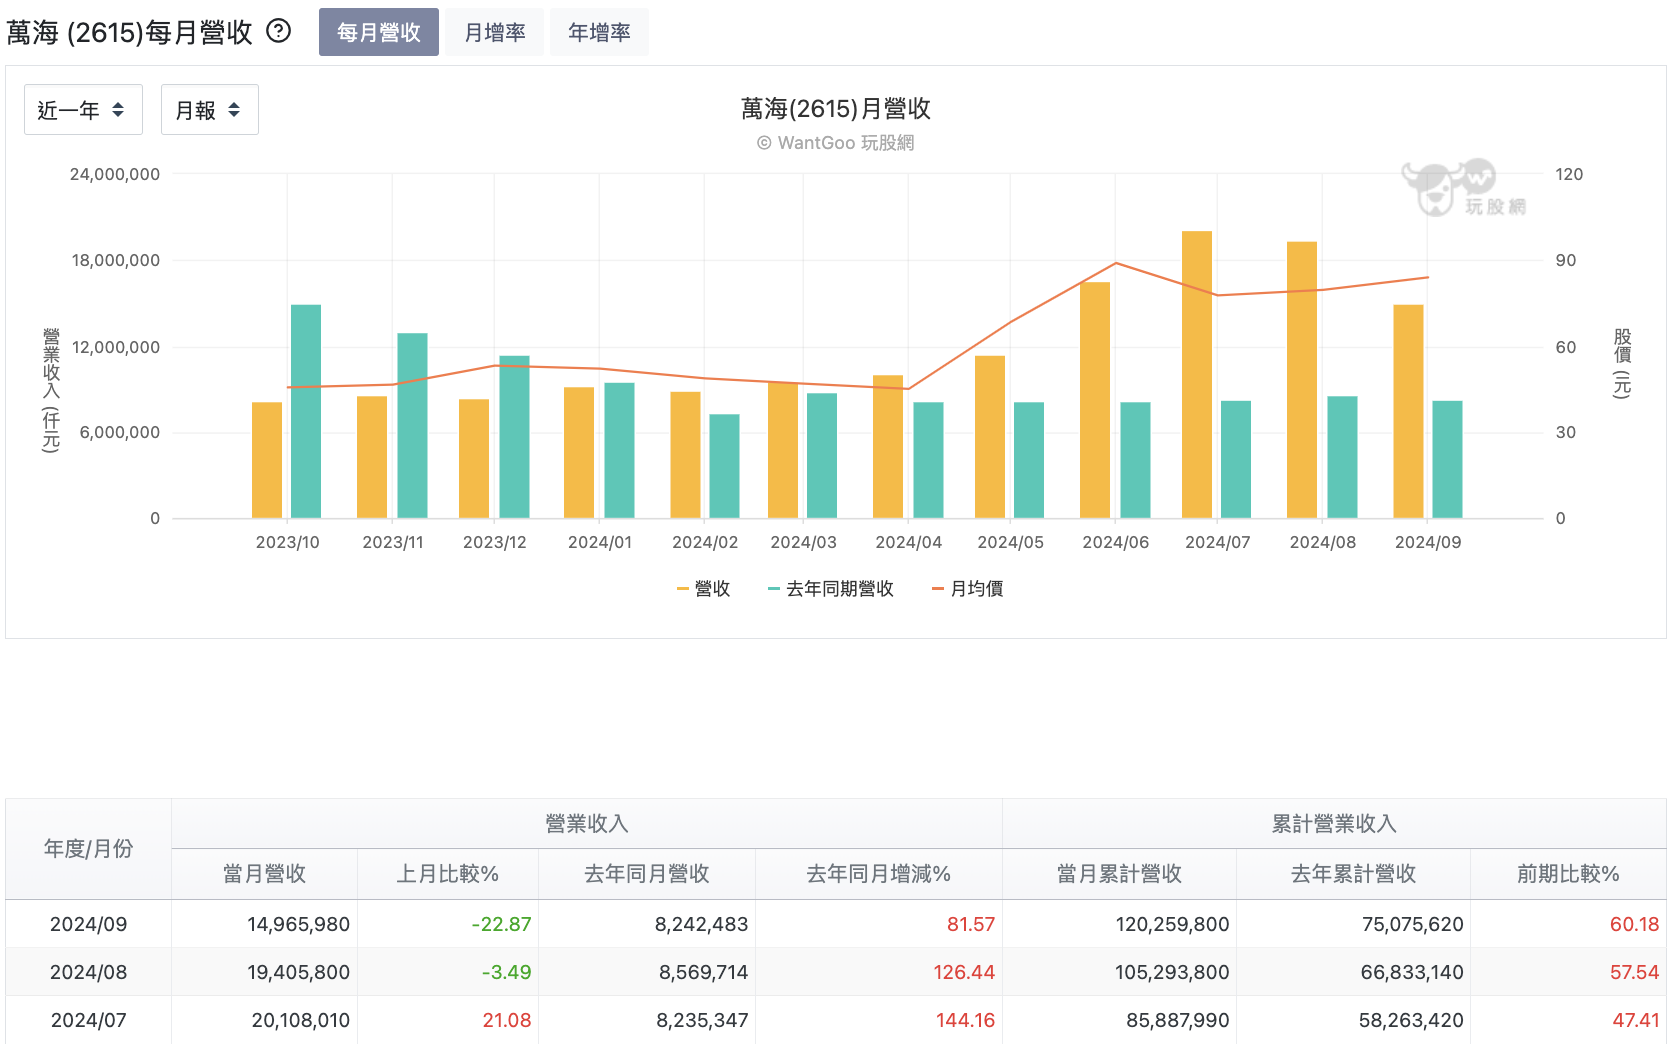
Task: Click the 前期比較% column header
Action: [1568, 874]
